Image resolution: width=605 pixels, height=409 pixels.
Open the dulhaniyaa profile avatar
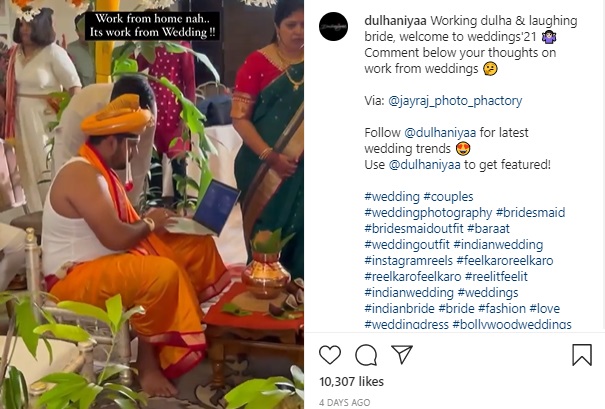pyautogui.click(x=334, y=27)
